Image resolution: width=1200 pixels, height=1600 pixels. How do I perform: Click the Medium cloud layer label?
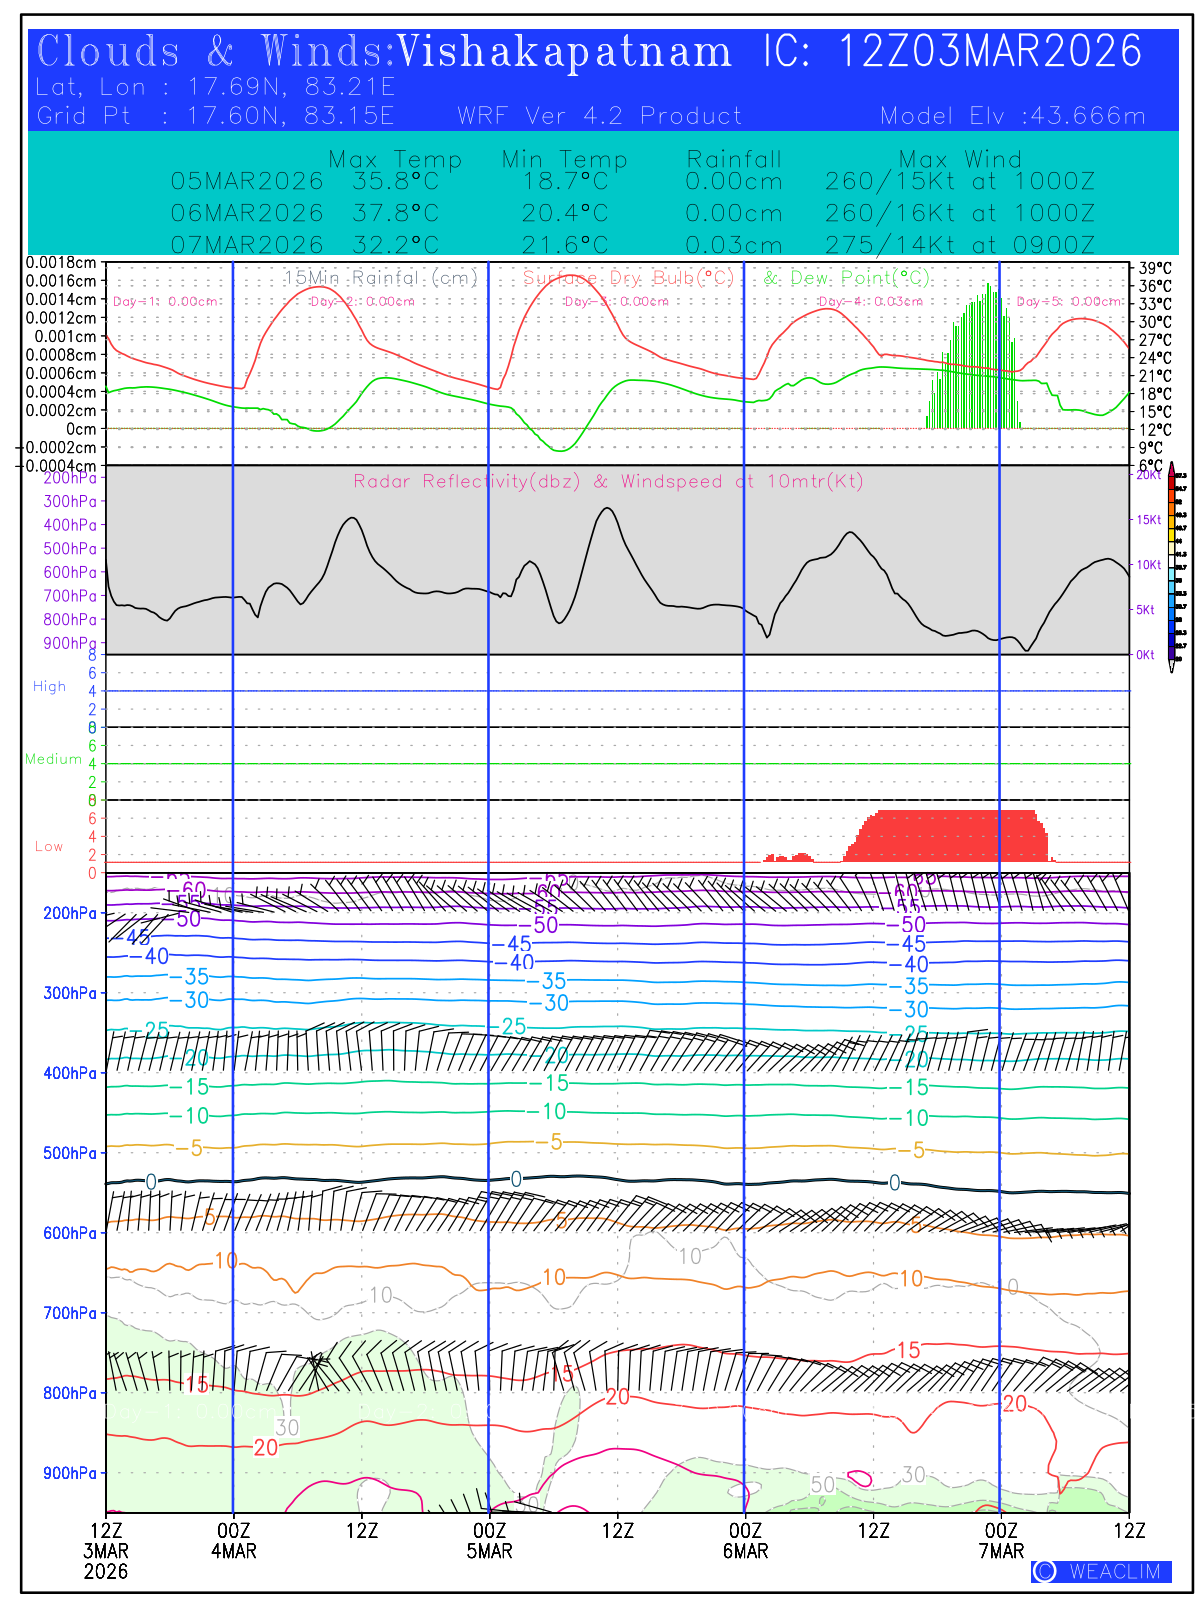click(x=53, y=759)
